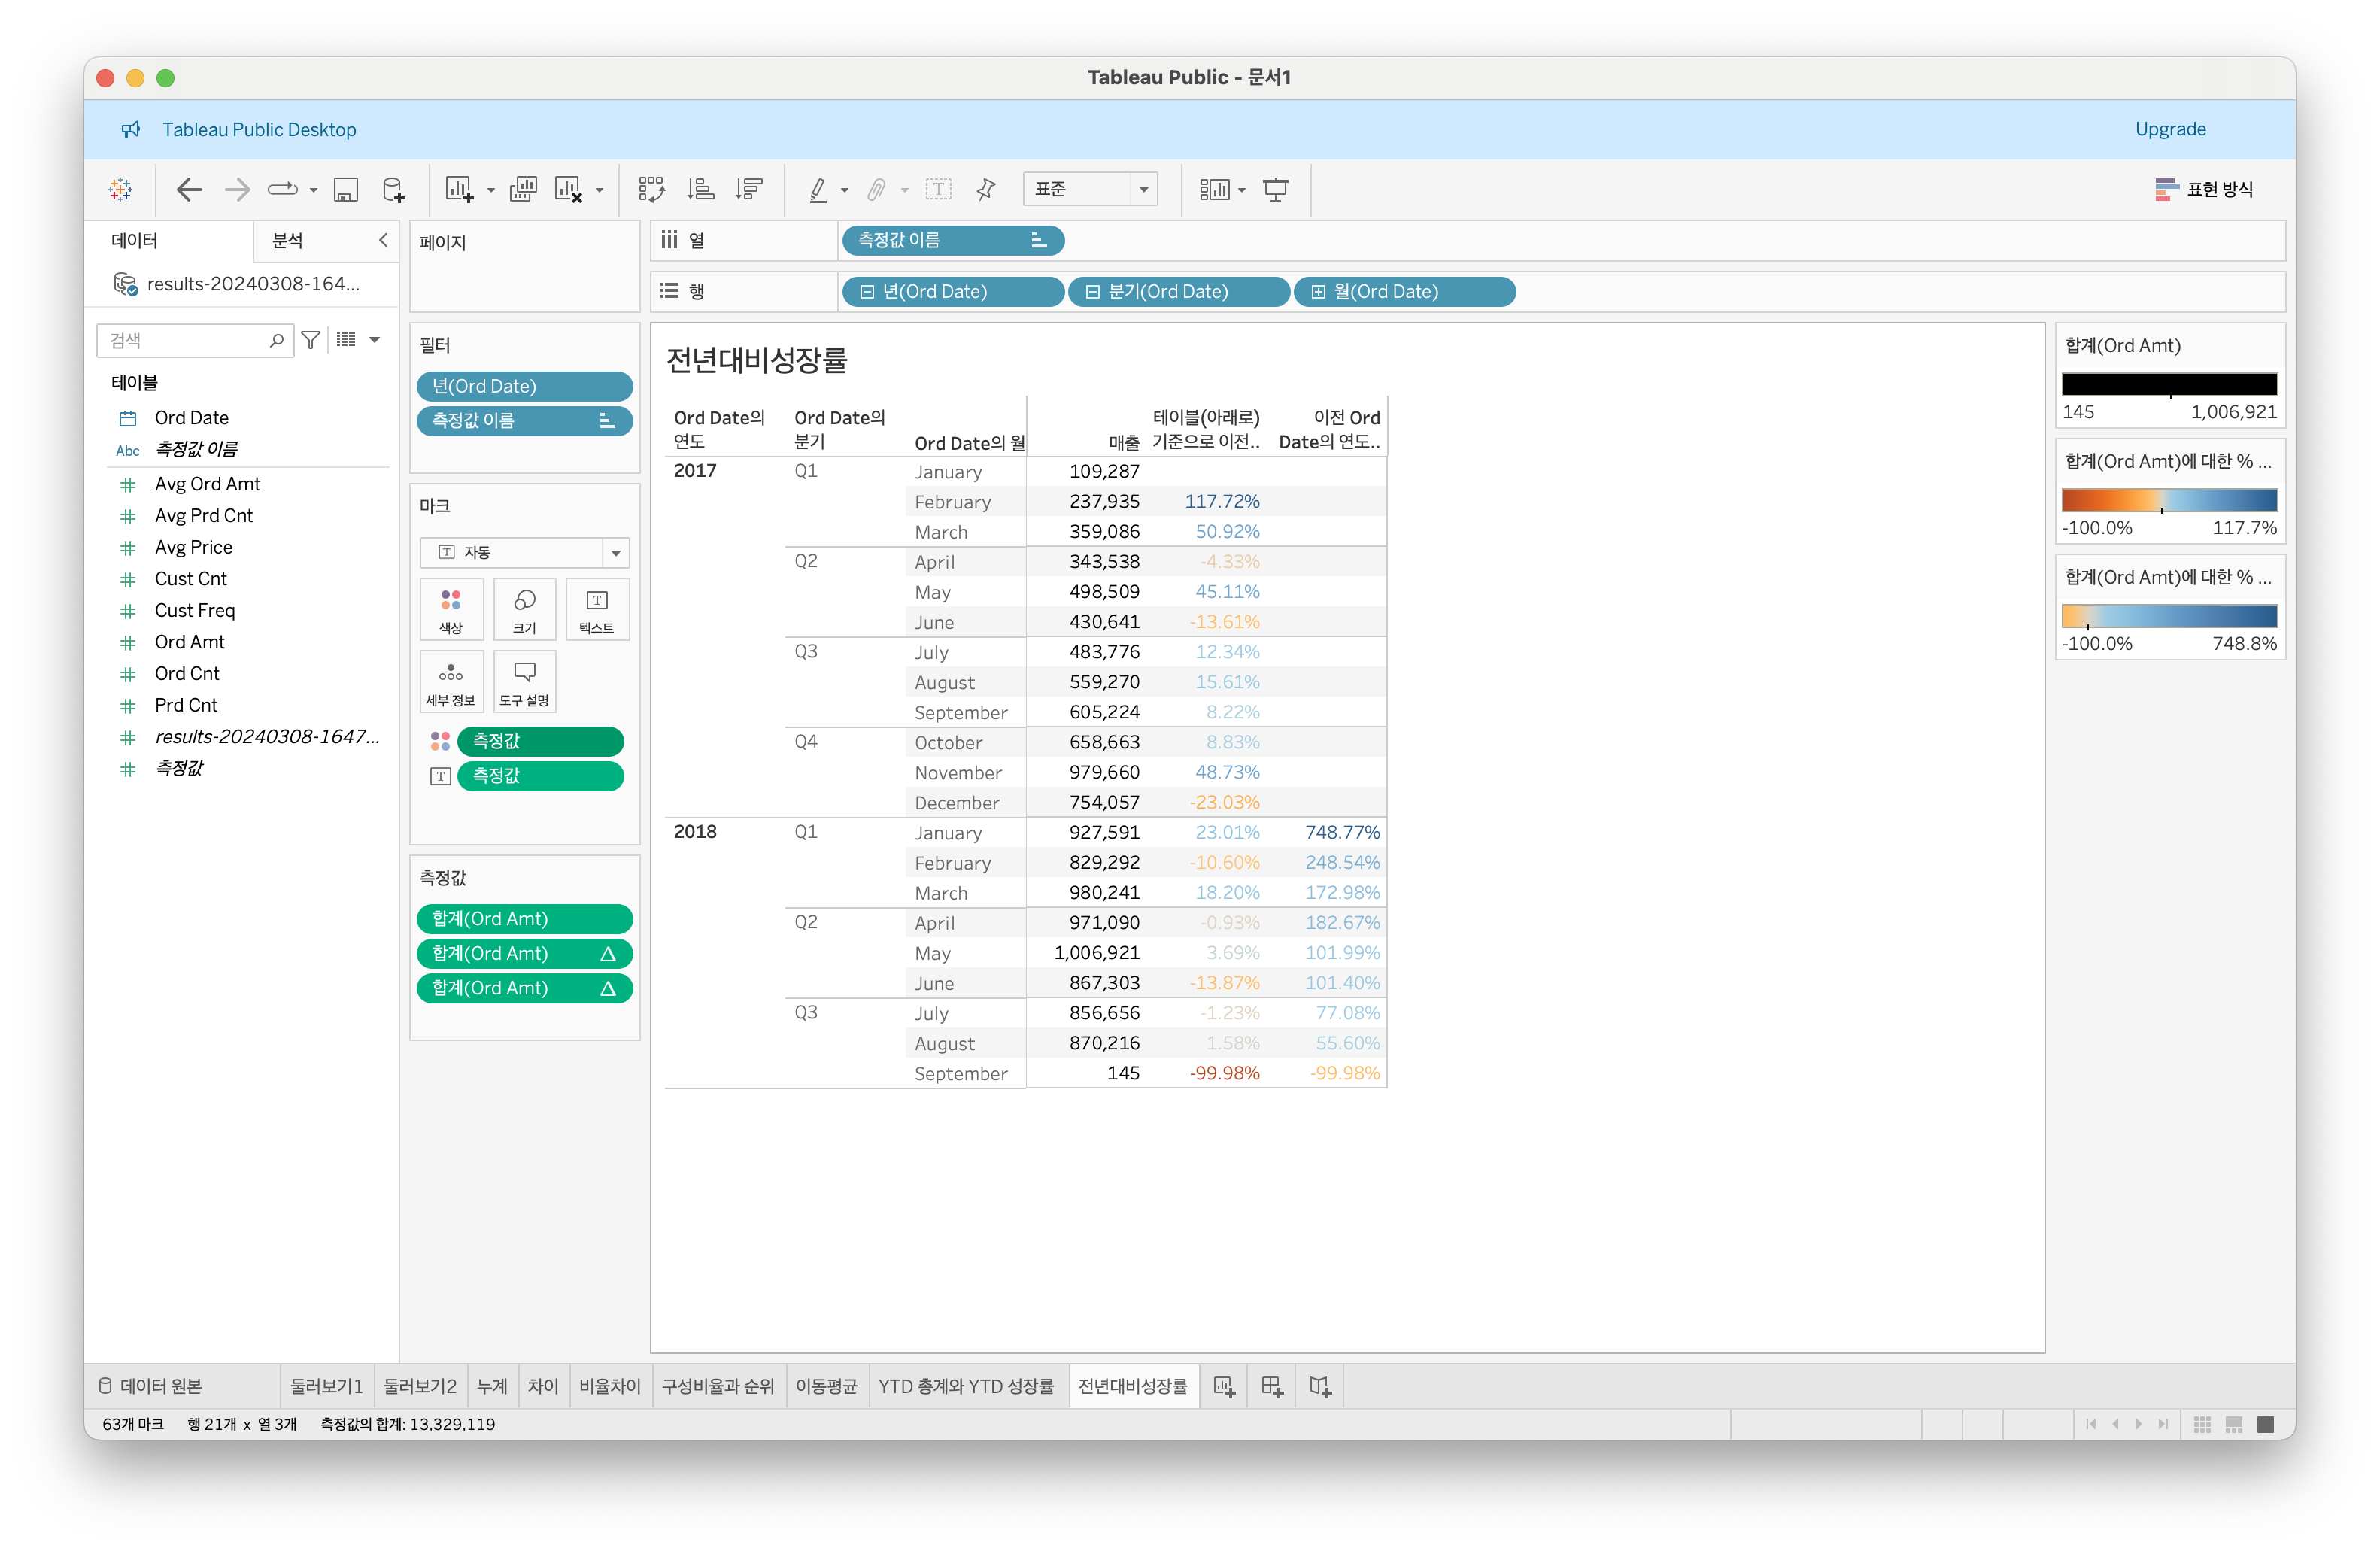2380x1551 pixels.
Task: Click the Color (색상) mark card
Action: (451, 609)
